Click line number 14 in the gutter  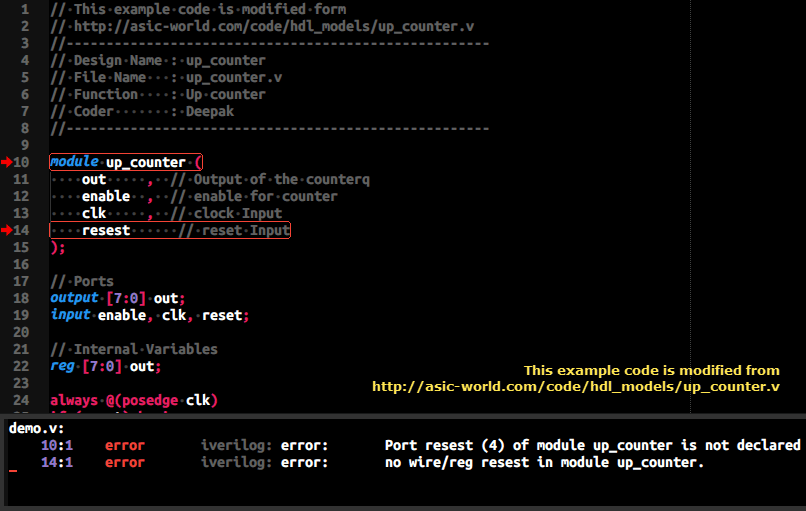click(x=22, y=230)
